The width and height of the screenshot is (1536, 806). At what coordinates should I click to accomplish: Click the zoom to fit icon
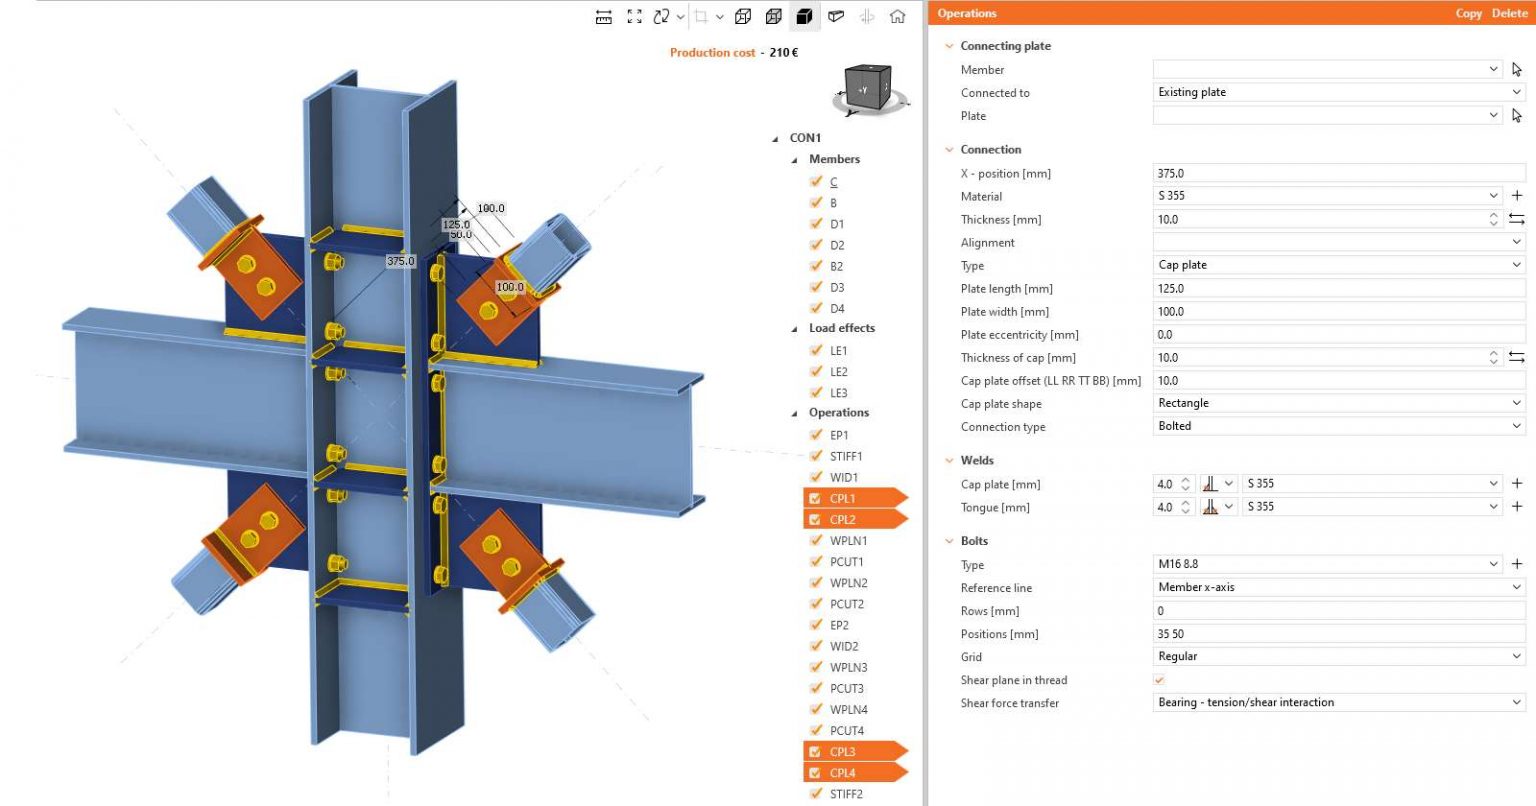point(634,16)
